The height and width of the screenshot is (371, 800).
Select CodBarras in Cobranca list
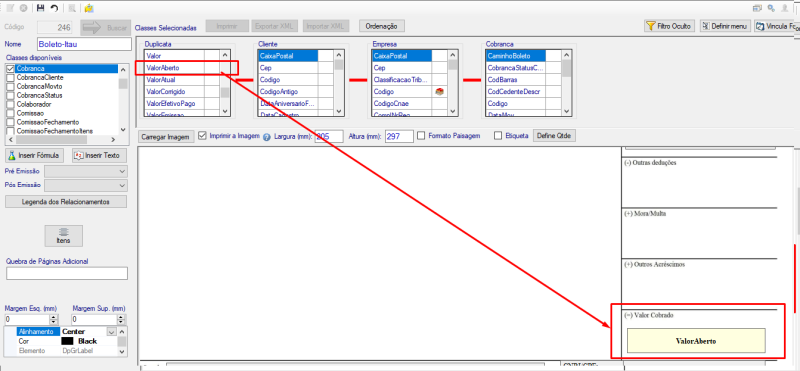coord(516,80)
